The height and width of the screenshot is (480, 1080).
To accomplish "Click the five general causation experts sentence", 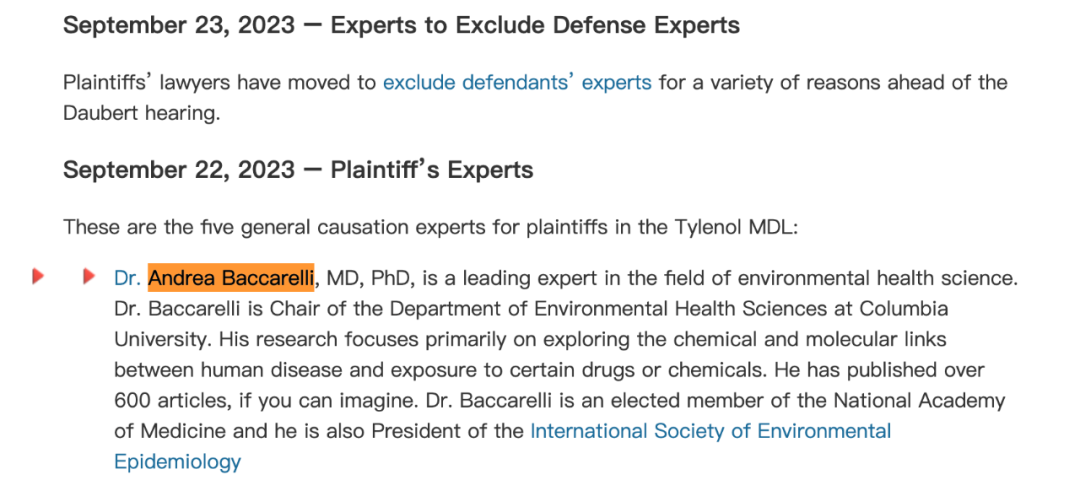I will point(430,227).
